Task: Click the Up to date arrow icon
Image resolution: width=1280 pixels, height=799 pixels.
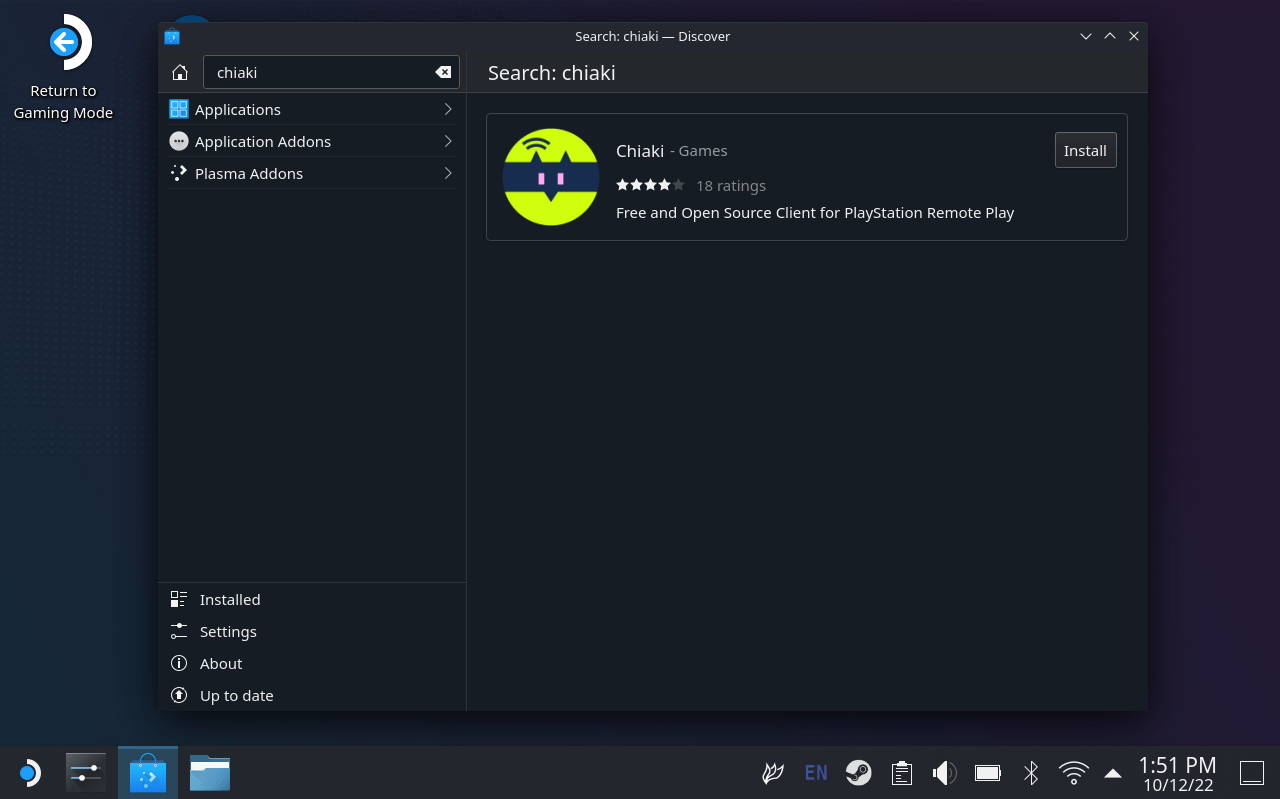Action: 179,695
